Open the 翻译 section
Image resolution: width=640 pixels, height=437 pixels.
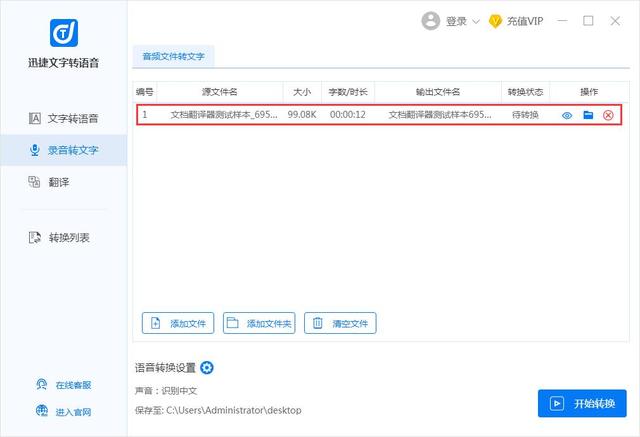click(64, 182)
